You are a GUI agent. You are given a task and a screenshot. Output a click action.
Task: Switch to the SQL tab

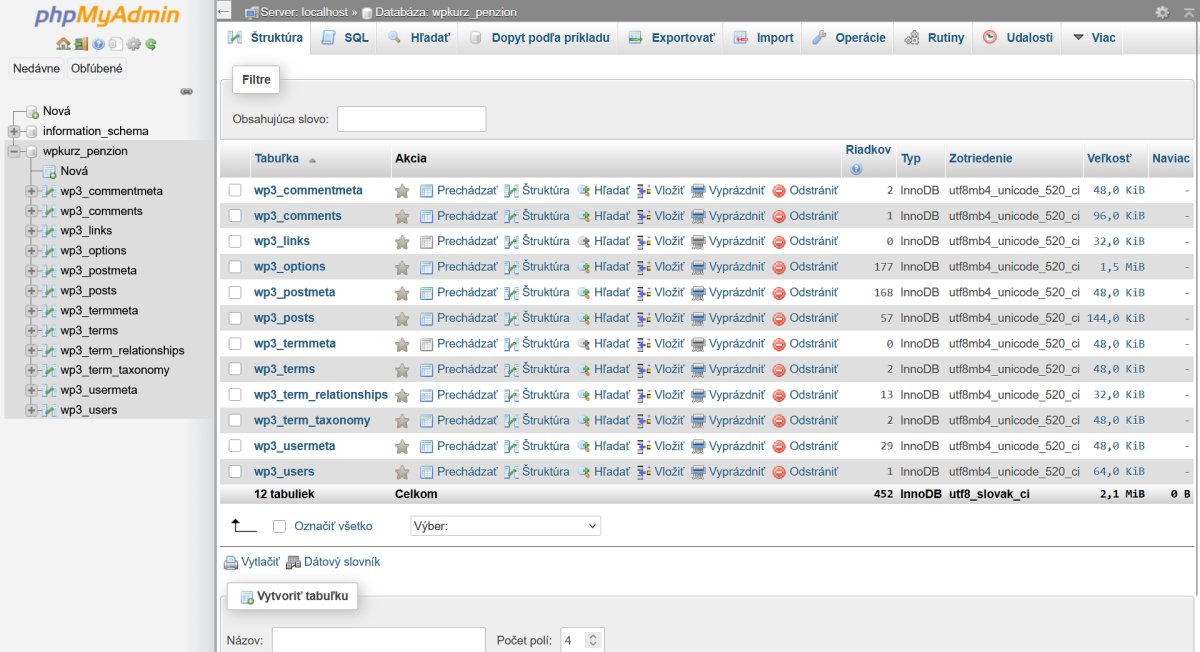click(345, 38)
